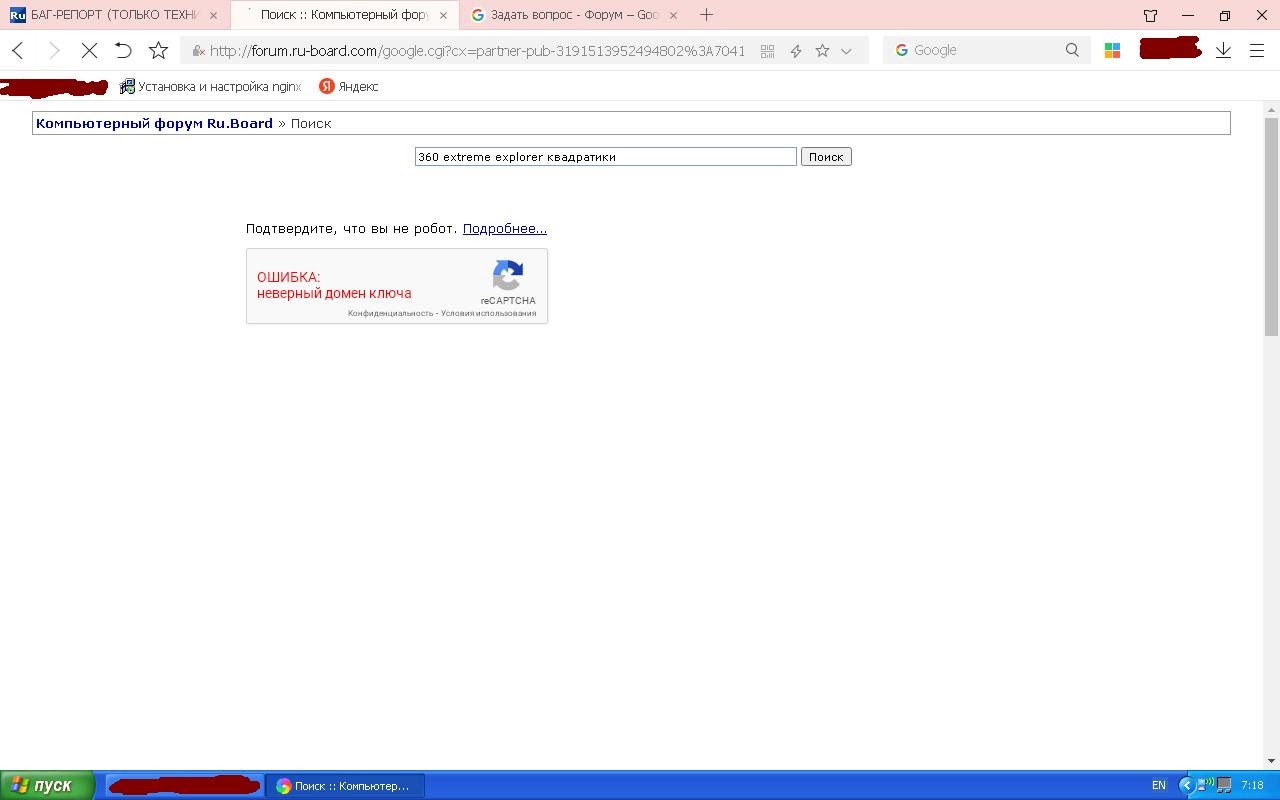Click the magnifier search icon
Screen dimensions: 1280x800
click(1072, 50)
